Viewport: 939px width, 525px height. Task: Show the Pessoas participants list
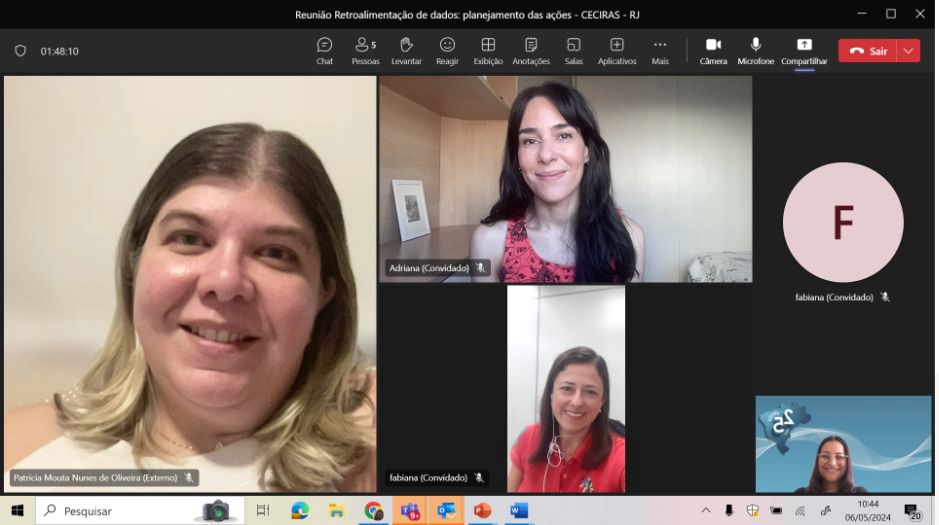click(365, 50)
